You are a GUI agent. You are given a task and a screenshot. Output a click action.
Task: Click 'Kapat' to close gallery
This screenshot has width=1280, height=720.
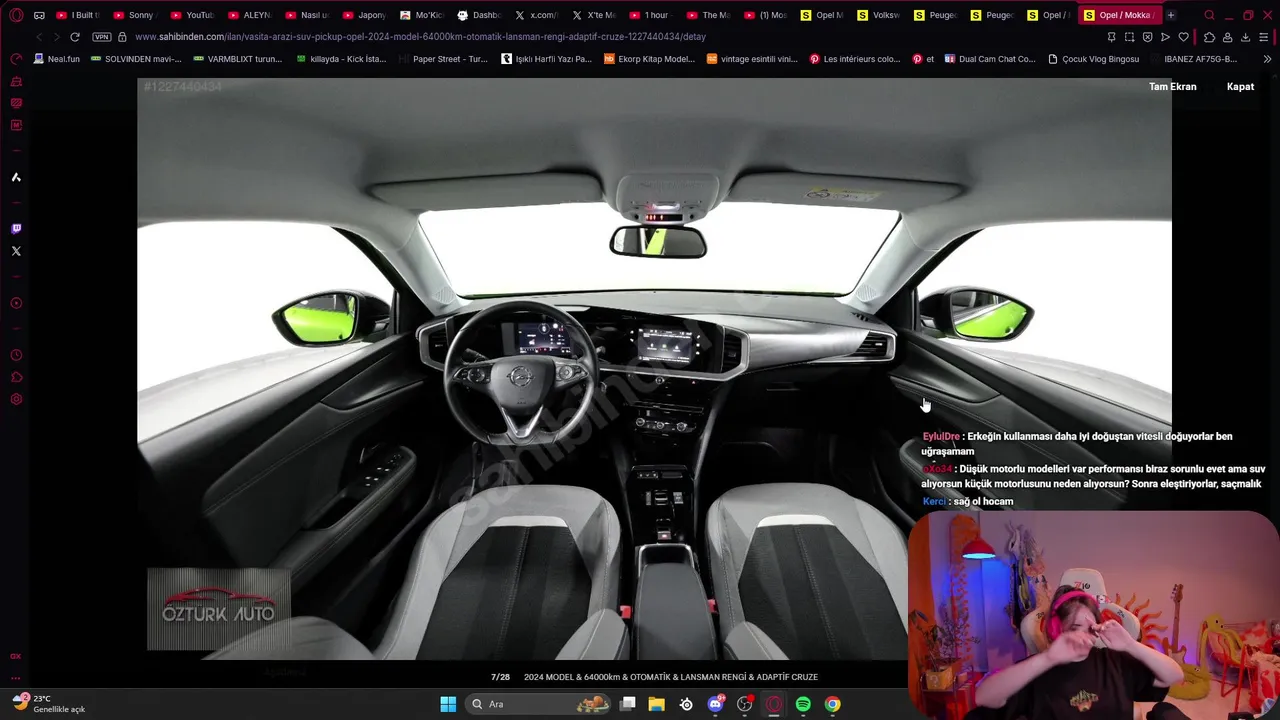tap(1240, 87)
